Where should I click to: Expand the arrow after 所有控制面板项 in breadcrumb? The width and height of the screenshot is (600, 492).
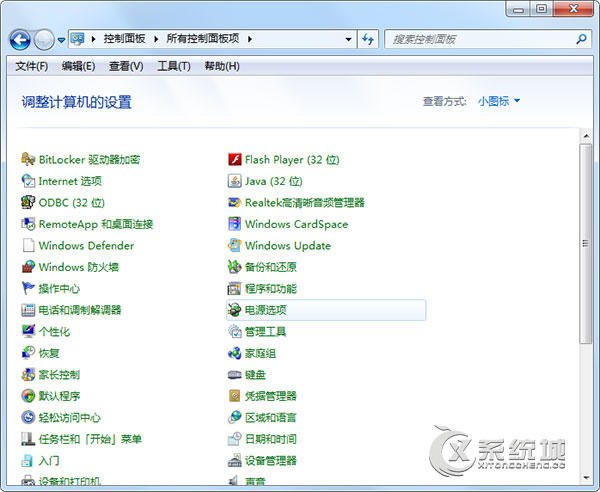[249, 39]
